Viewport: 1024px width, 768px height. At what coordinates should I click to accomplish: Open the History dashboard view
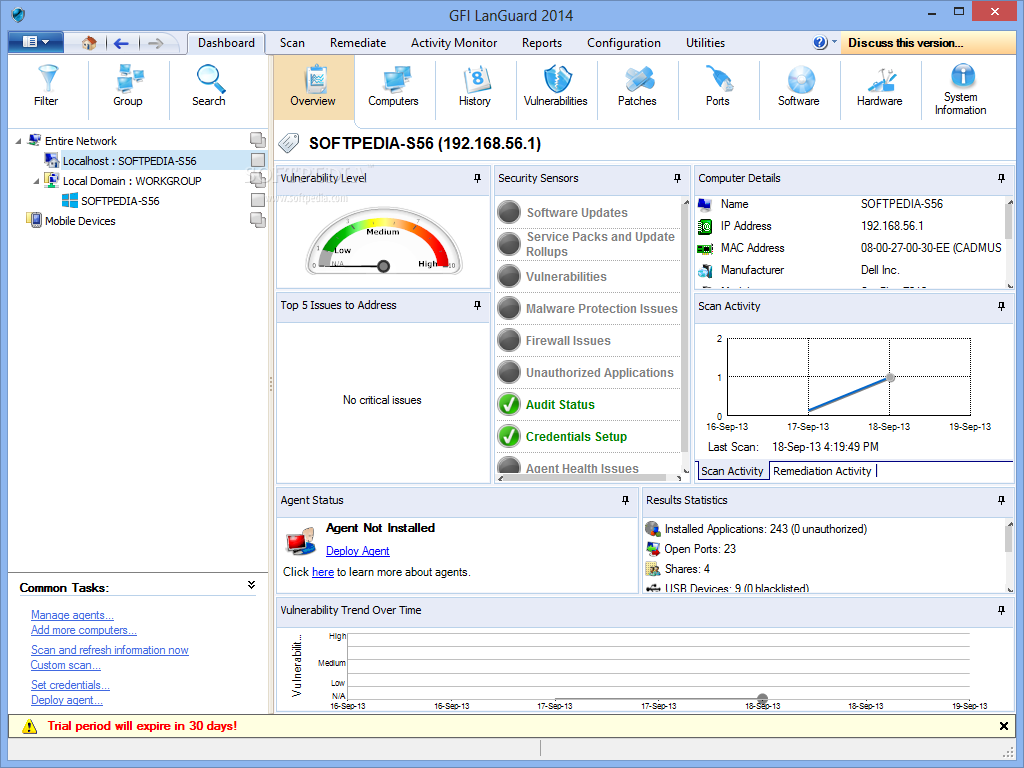click(x=475, y=86)
